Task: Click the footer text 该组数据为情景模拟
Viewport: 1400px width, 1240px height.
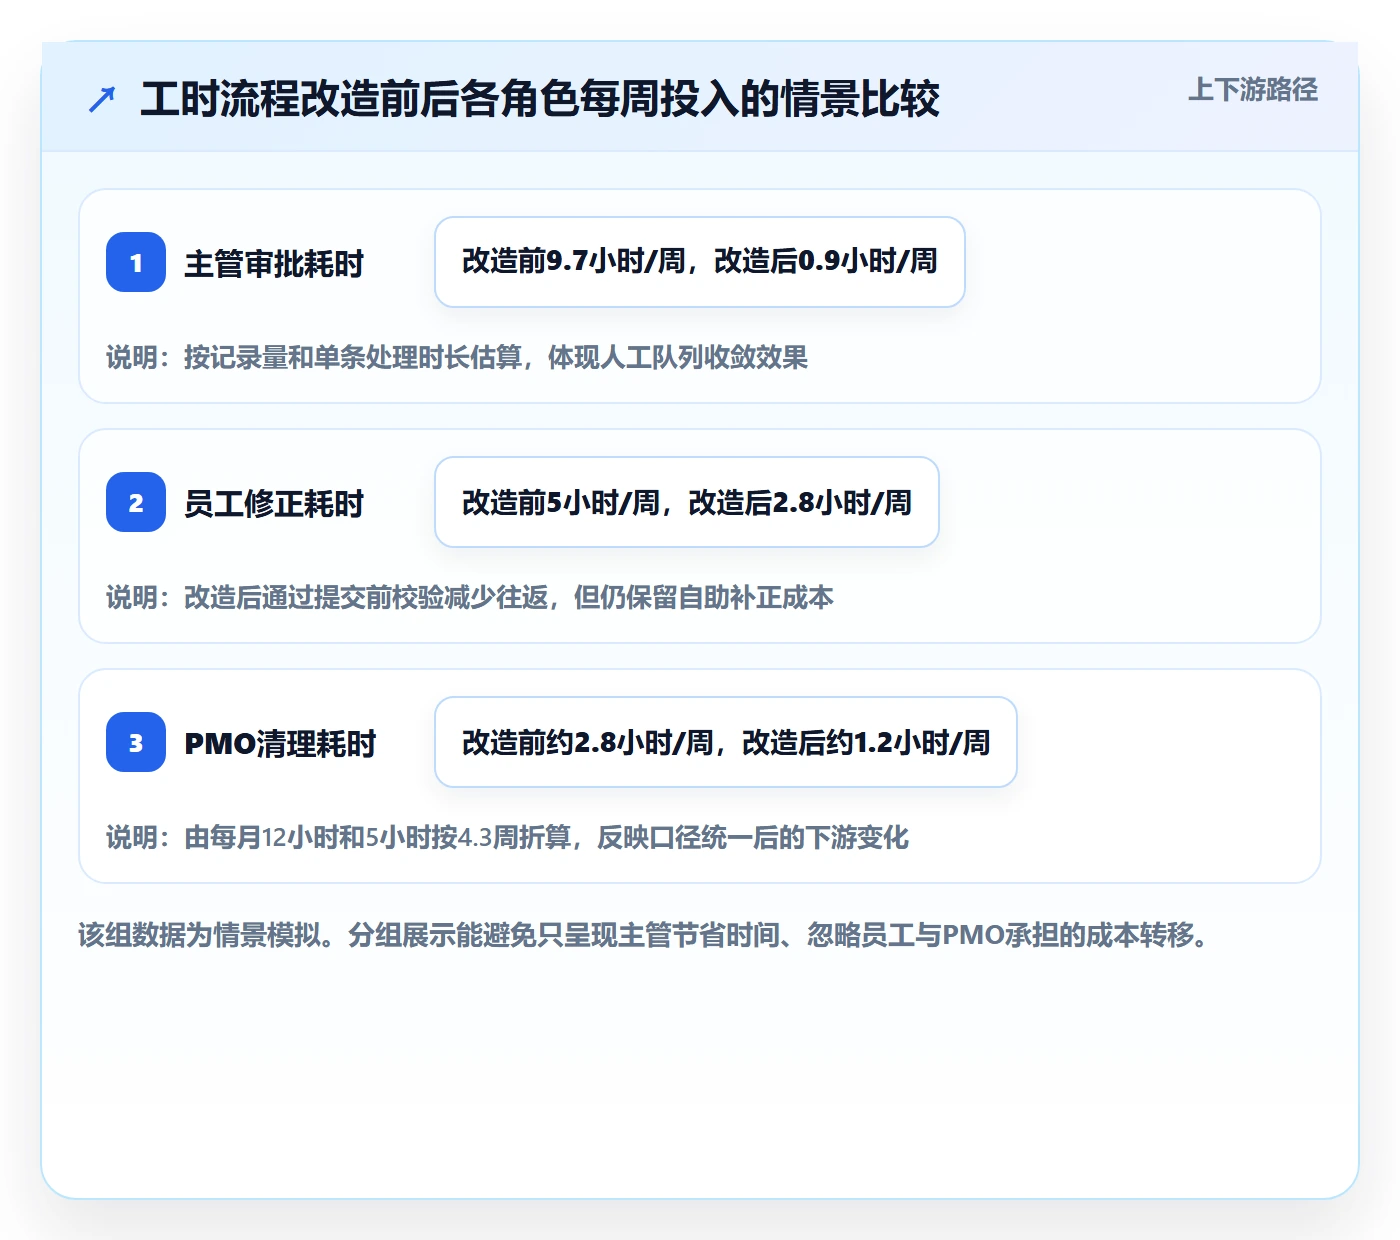Action: pyautogui.click(x=645, y=935)
